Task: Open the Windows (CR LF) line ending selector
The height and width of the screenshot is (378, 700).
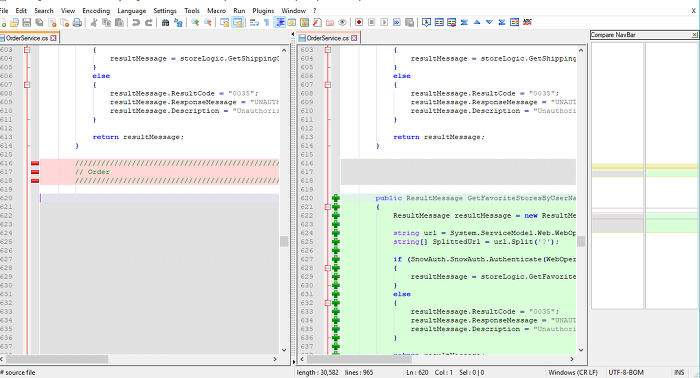Action: (573, 372)
